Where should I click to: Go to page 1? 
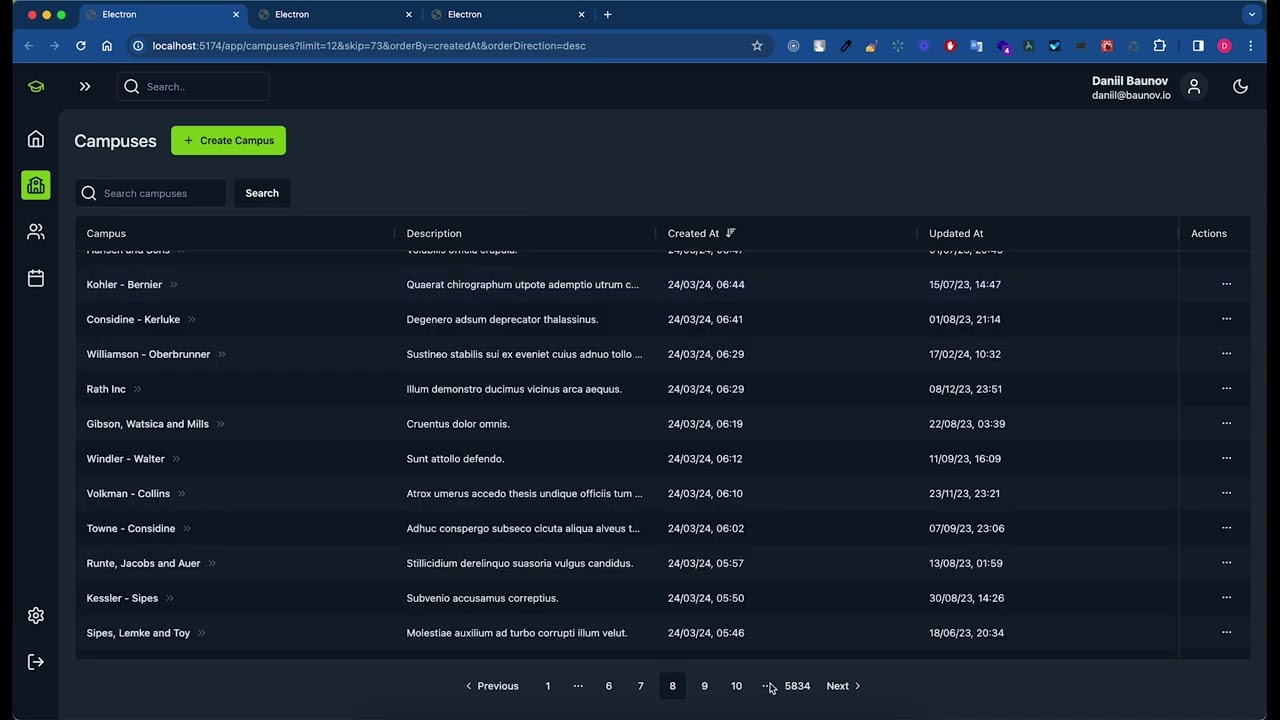(548, 686)
